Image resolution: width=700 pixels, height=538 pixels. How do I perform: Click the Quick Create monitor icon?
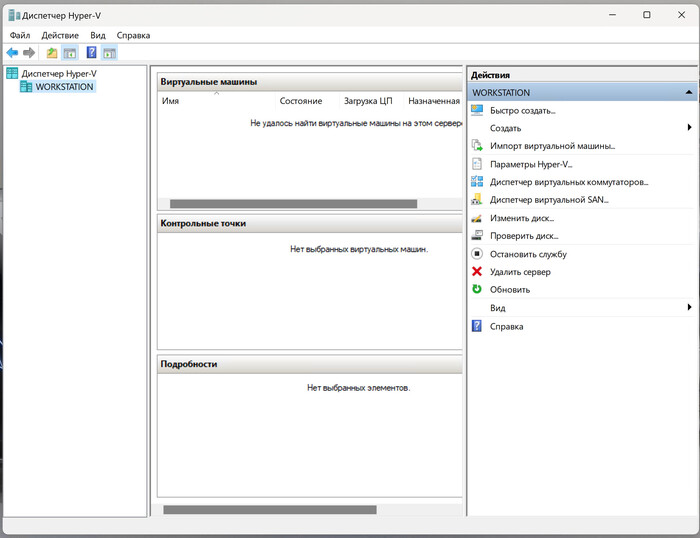pos(477,110)
